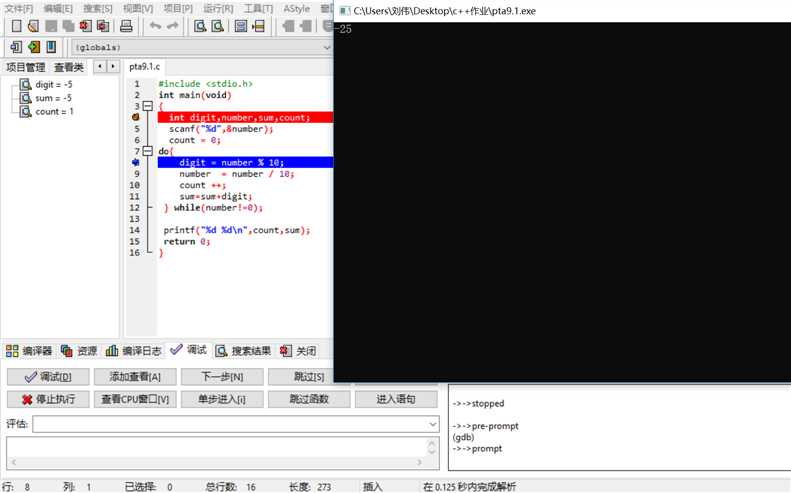Image resolution: width=791 pixels, height=493 pixels.
Task: Select the pta9.1.c editor tab
Action: [x=144, y=67]
